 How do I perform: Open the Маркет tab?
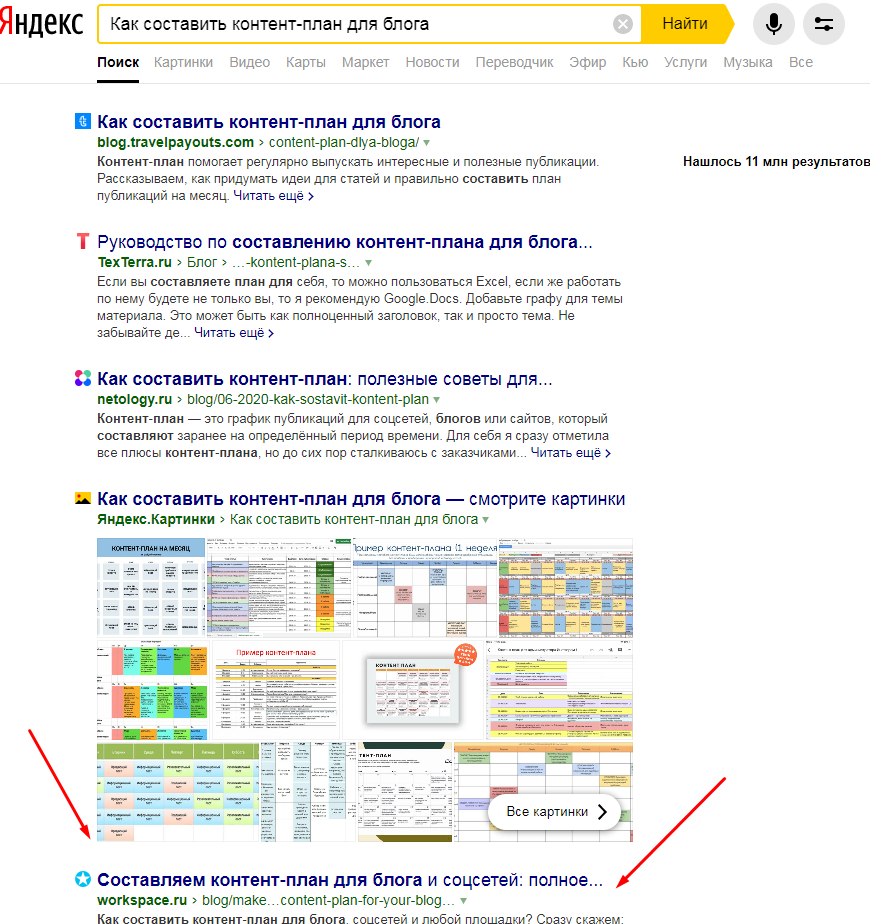tap(365, 62)
